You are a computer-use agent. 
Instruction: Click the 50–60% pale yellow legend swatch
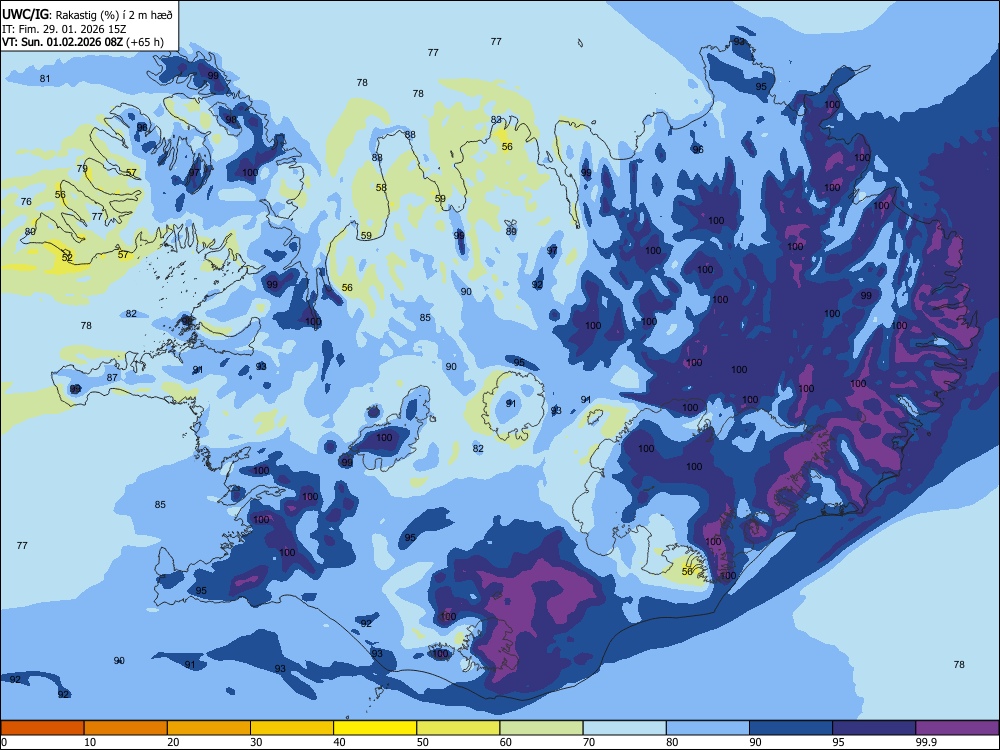click(458, 728)
